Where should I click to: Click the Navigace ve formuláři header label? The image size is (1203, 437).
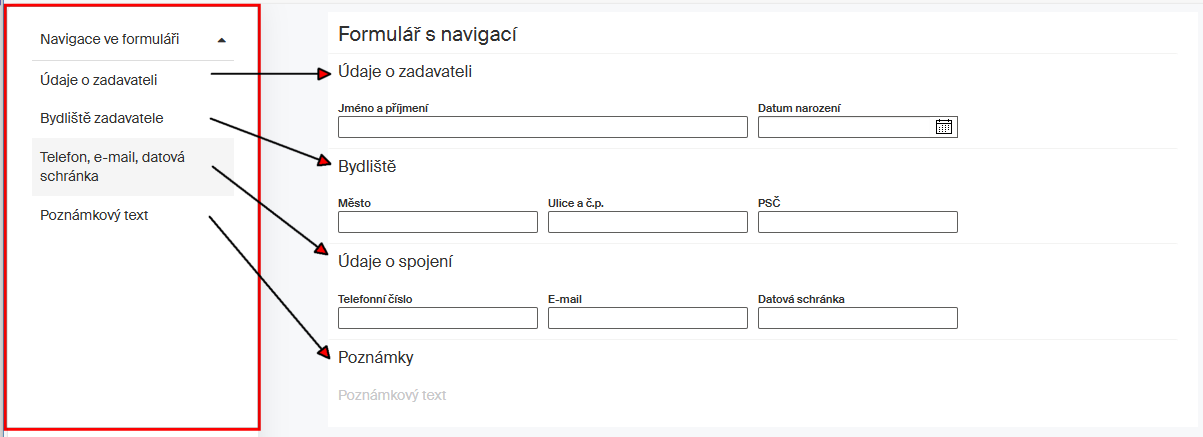[109, 40]
